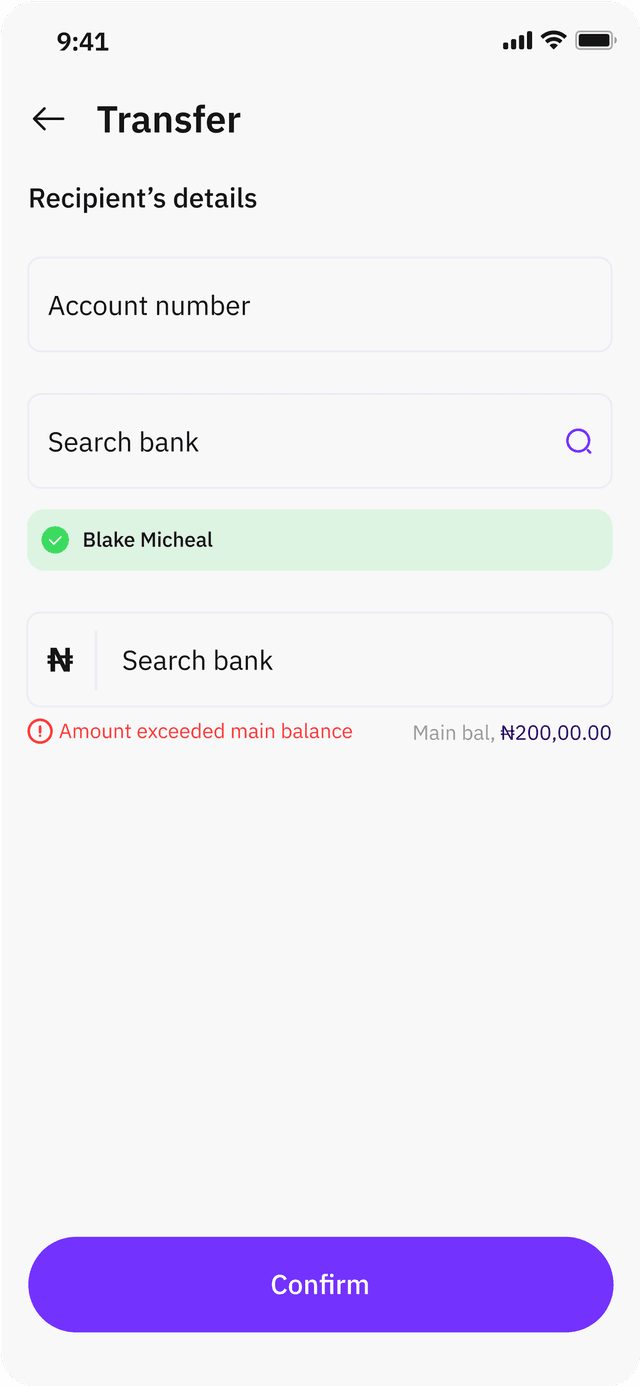Tap the amount field beside Naira symbol

tap(350, 660)
